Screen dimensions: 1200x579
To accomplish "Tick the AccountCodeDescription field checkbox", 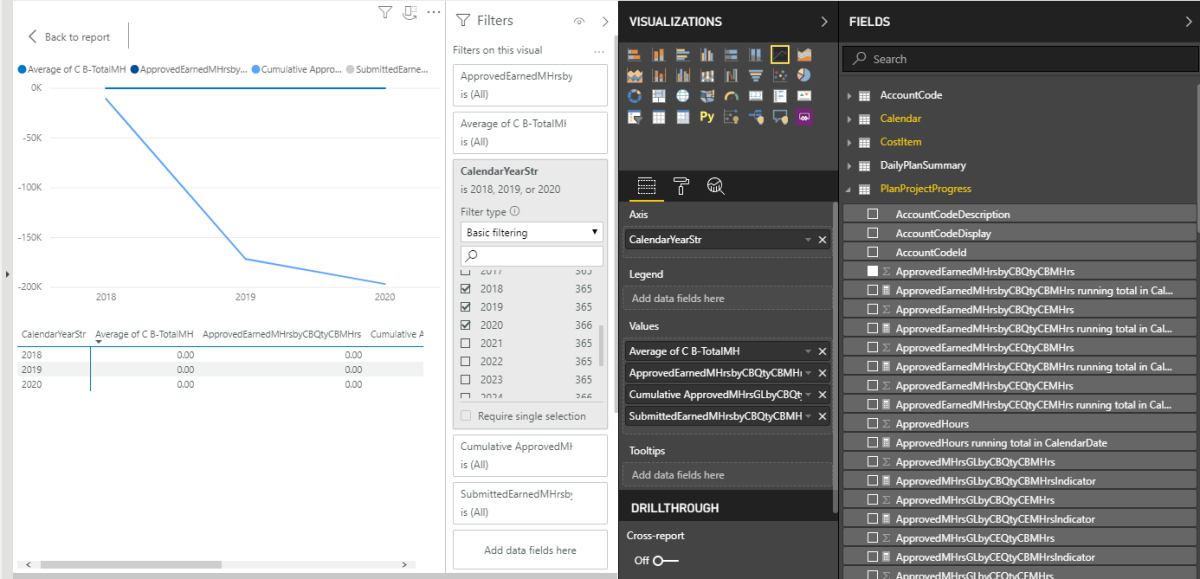I will click(x=873, y=214).
